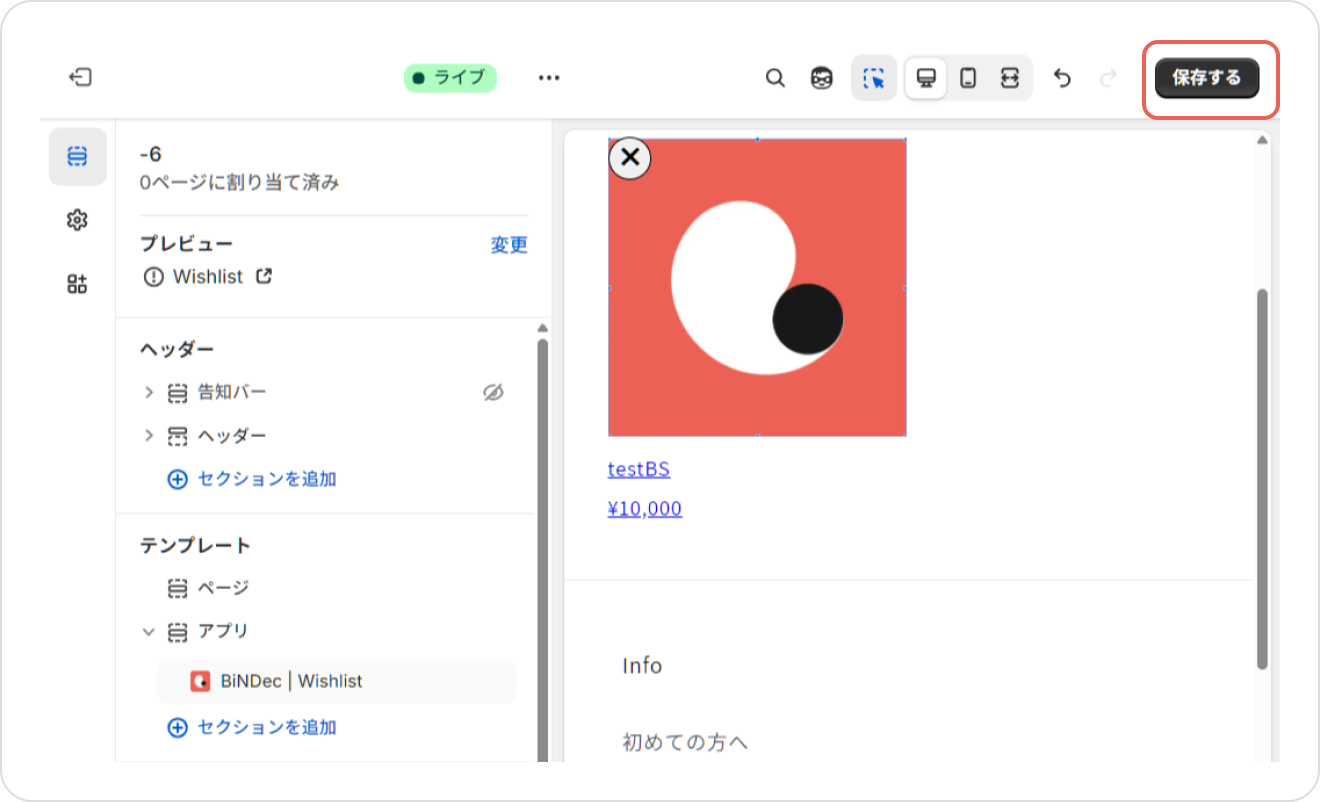
Task: Open Wishlist preview external link icon
Action: (x=264, y=276)
